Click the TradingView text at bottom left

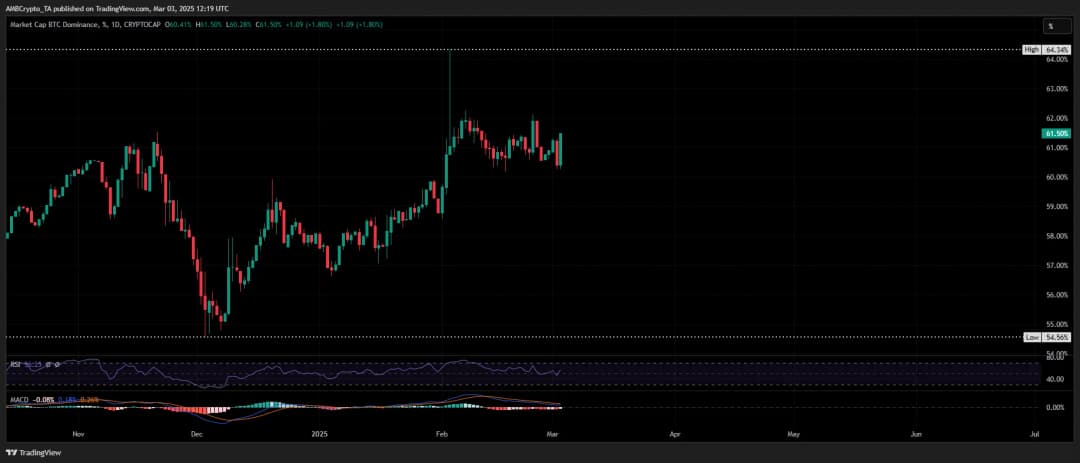coord(40,450)
